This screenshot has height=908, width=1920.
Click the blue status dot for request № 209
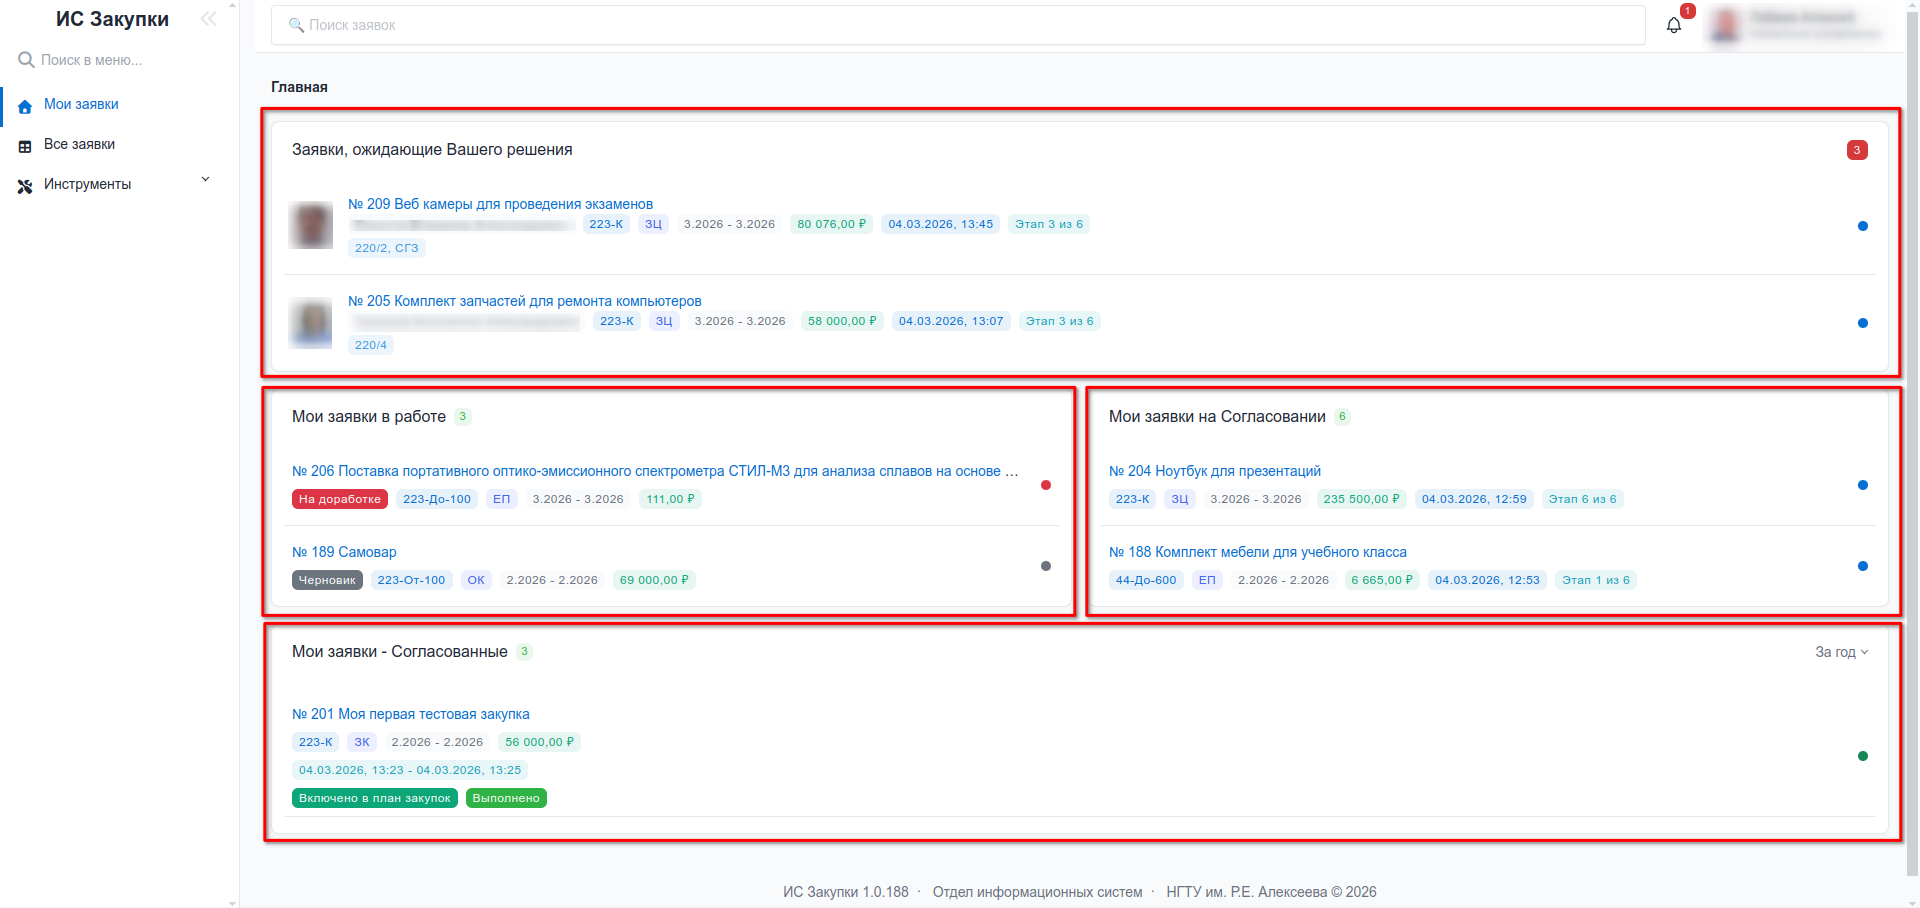pos(1862,226)
